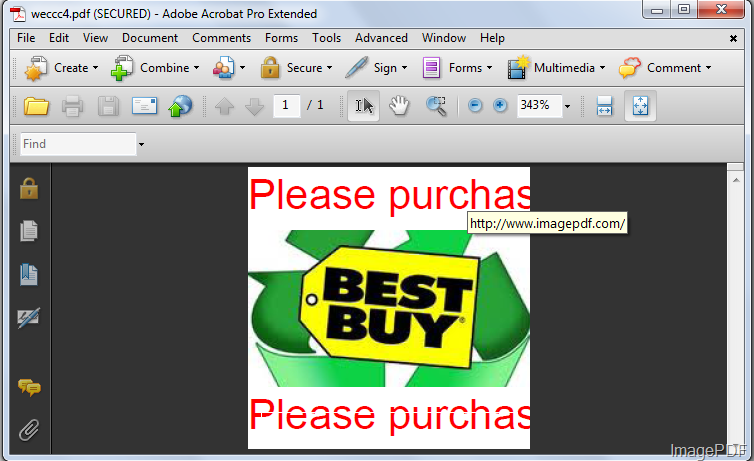Click the upload globe icon

point(180,106)
